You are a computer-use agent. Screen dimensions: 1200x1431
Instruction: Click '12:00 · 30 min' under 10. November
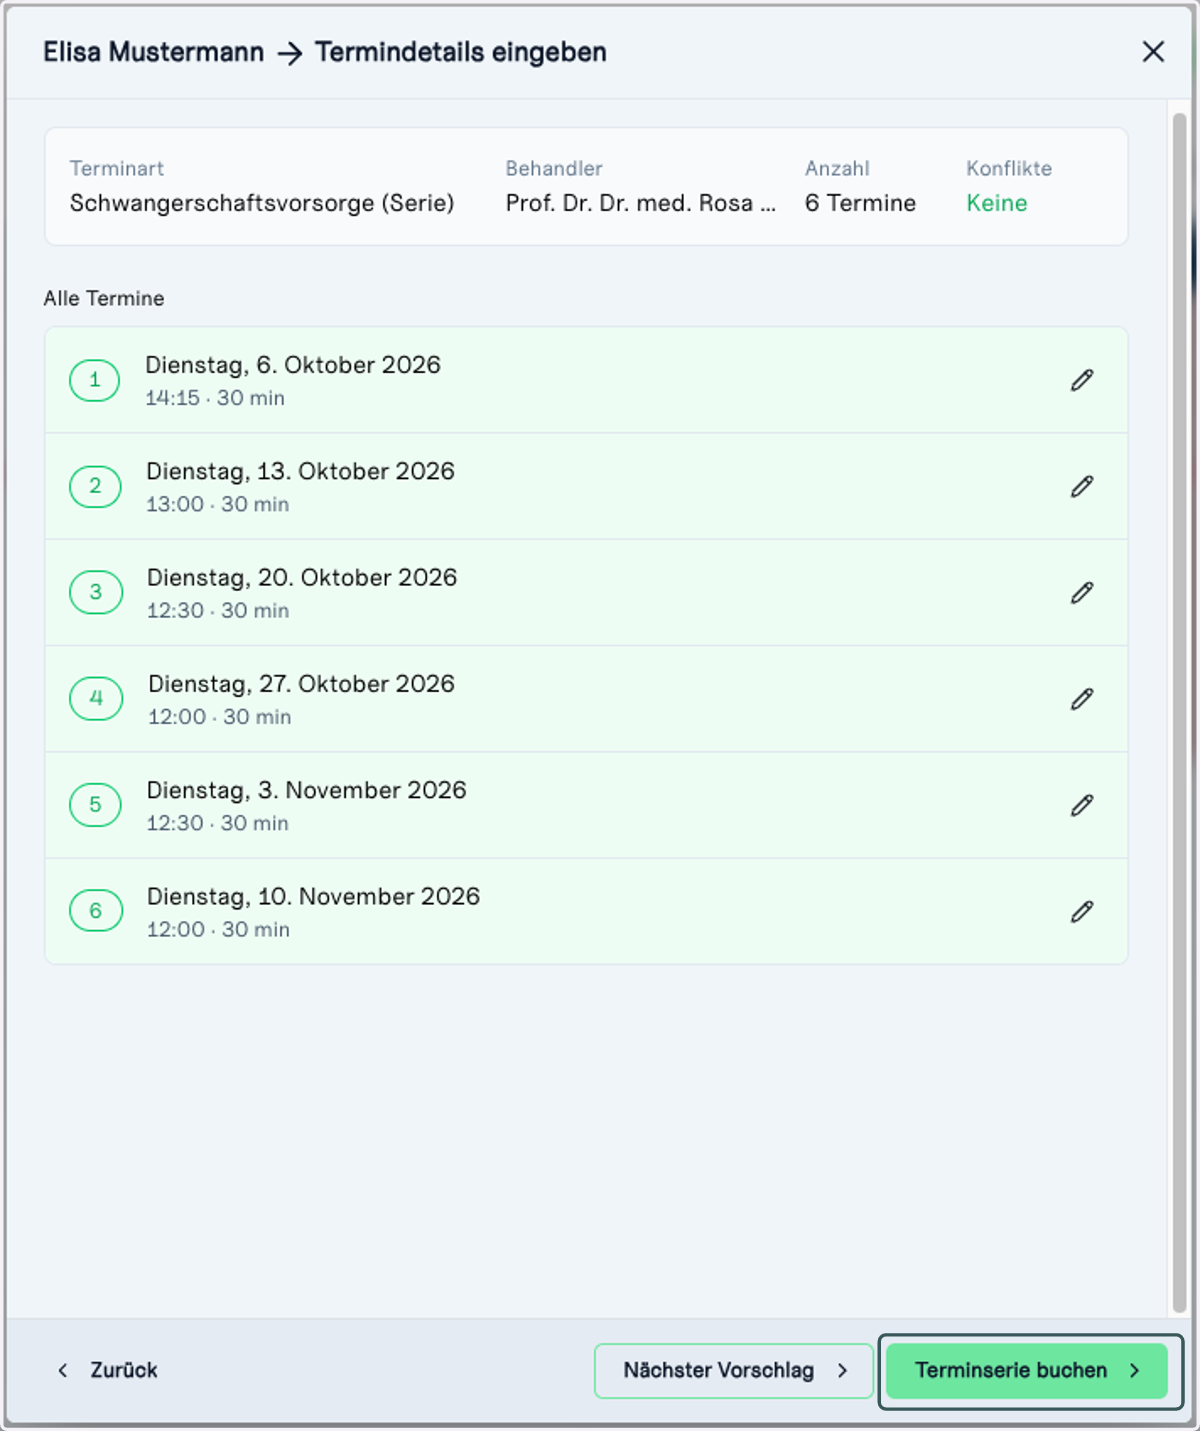(219, 929)
